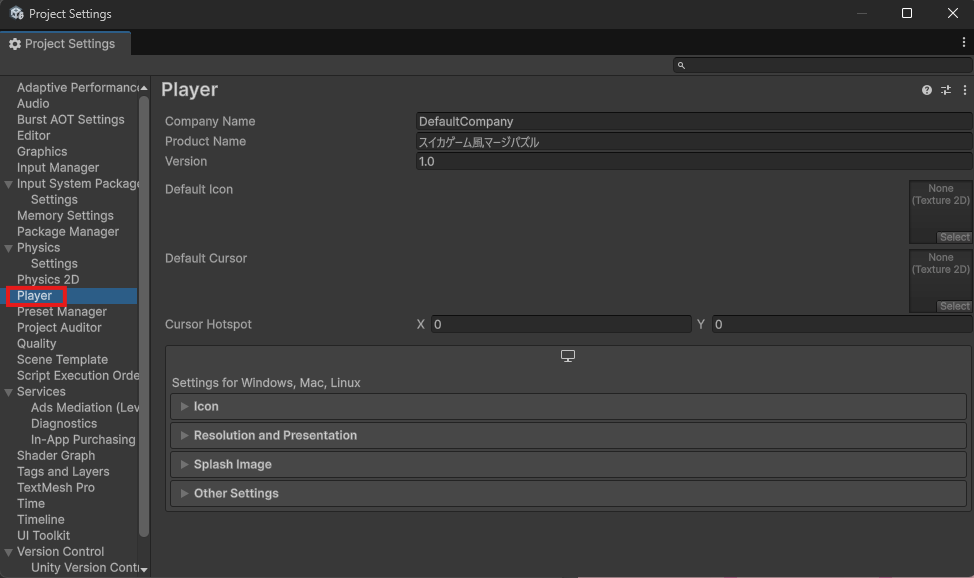
Task: Select TextMesh Pro category
Action: [56, 488]
